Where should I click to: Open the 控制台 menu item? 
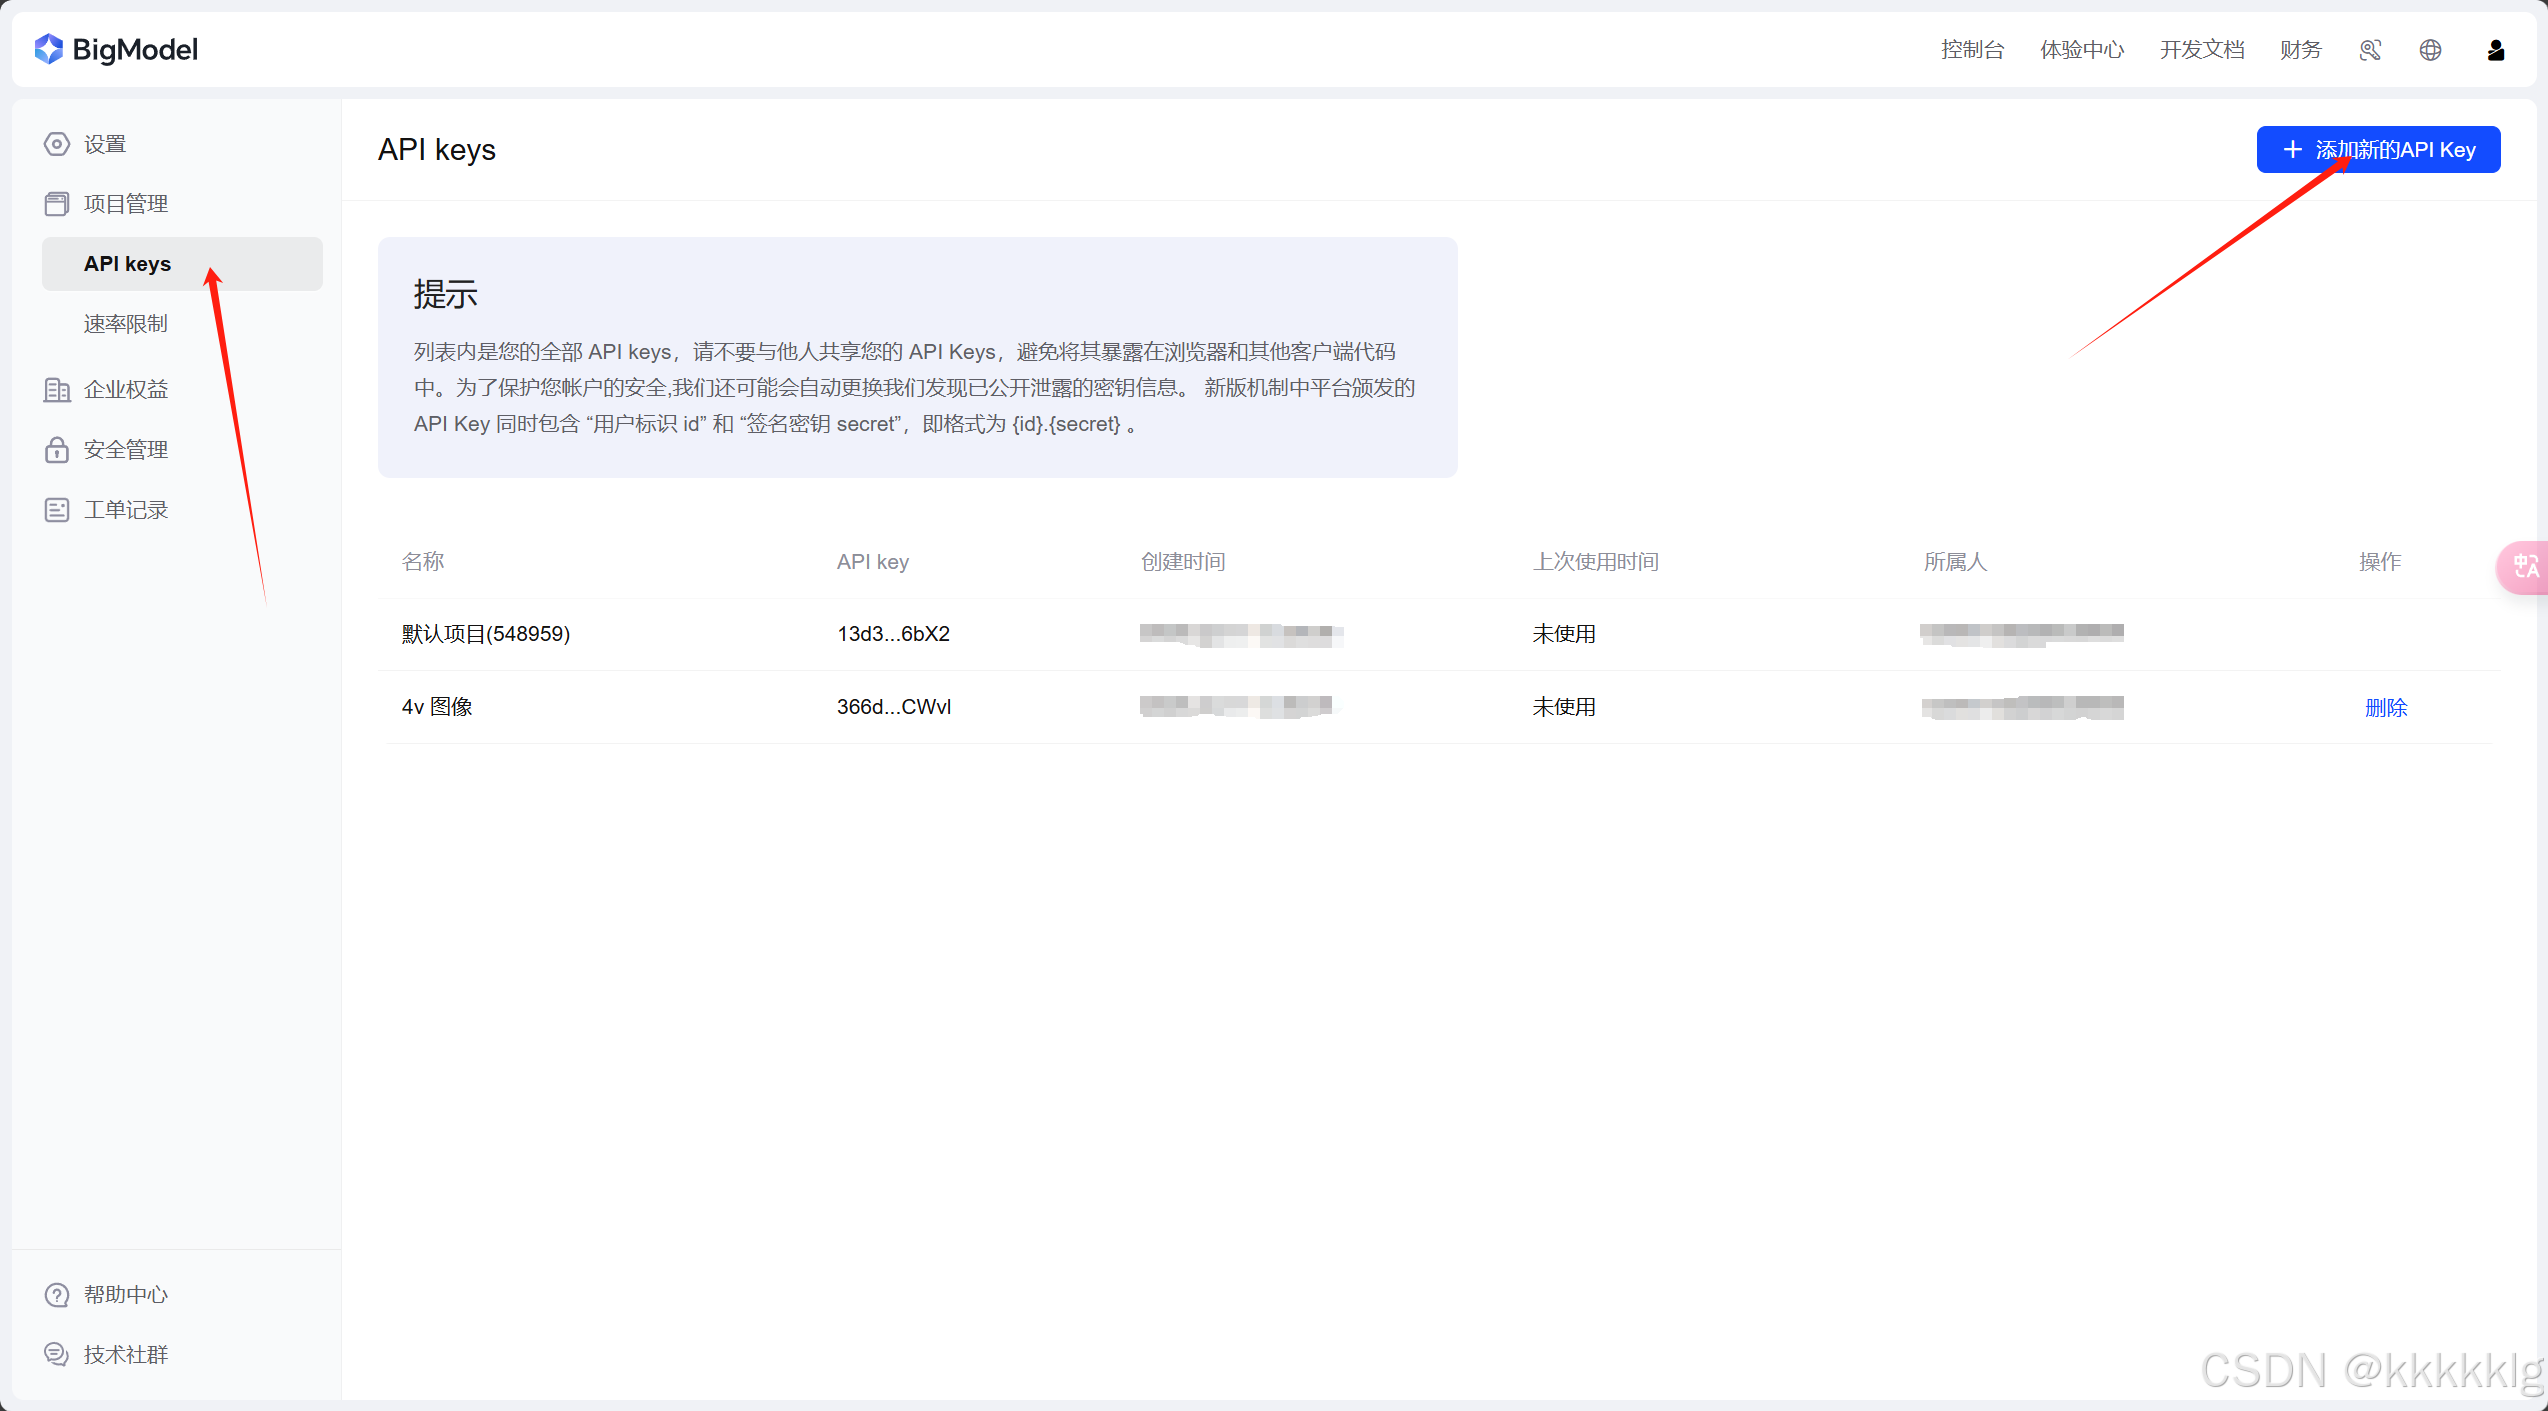coord(1971,49)
